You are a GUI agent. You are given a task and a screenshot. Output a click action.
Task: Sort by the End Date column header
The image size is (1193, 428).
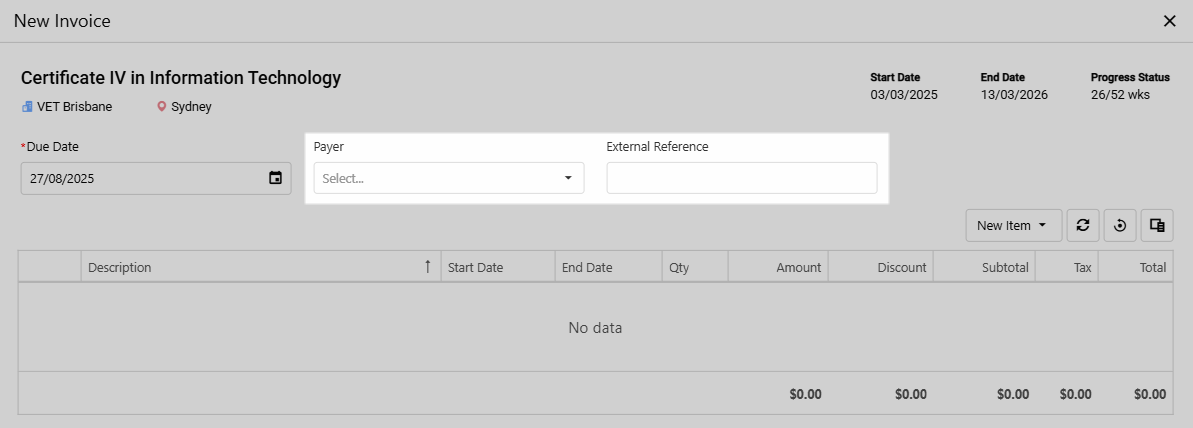587,267
